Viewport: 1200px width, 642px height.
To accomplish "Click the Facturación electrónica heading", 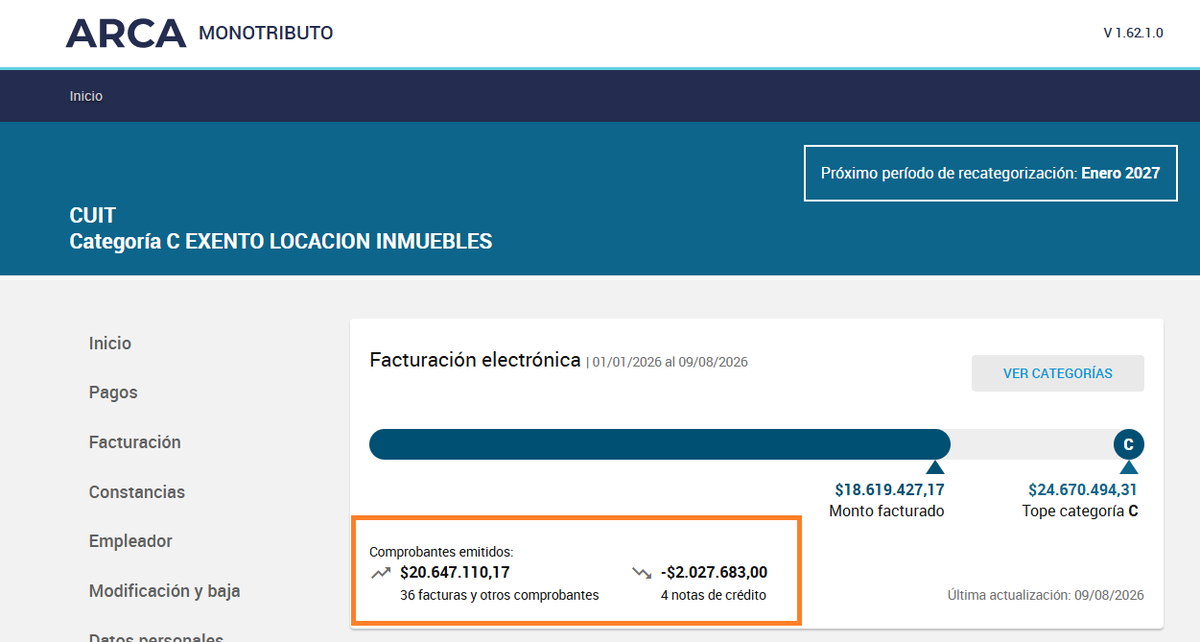I will 475,360.
